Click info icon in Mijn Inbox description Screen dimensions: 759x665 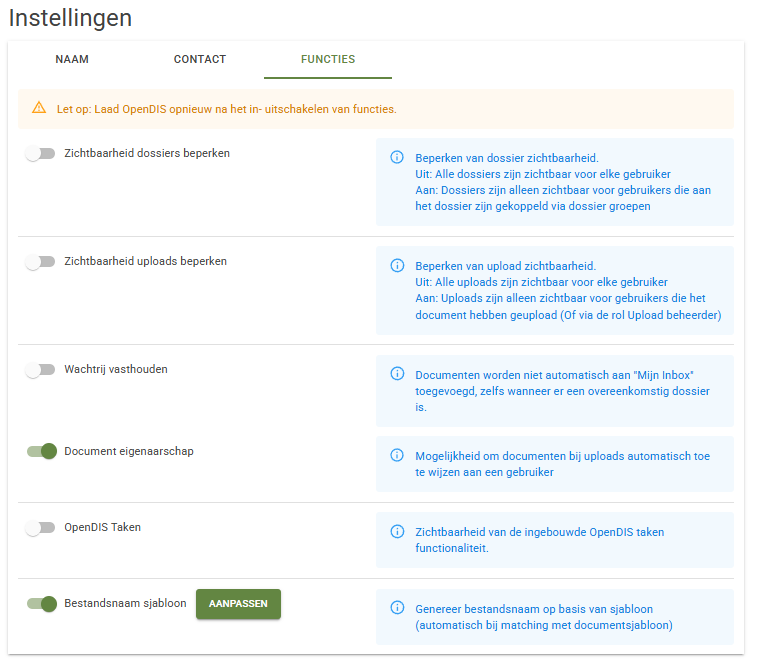(x=397, y=374)
